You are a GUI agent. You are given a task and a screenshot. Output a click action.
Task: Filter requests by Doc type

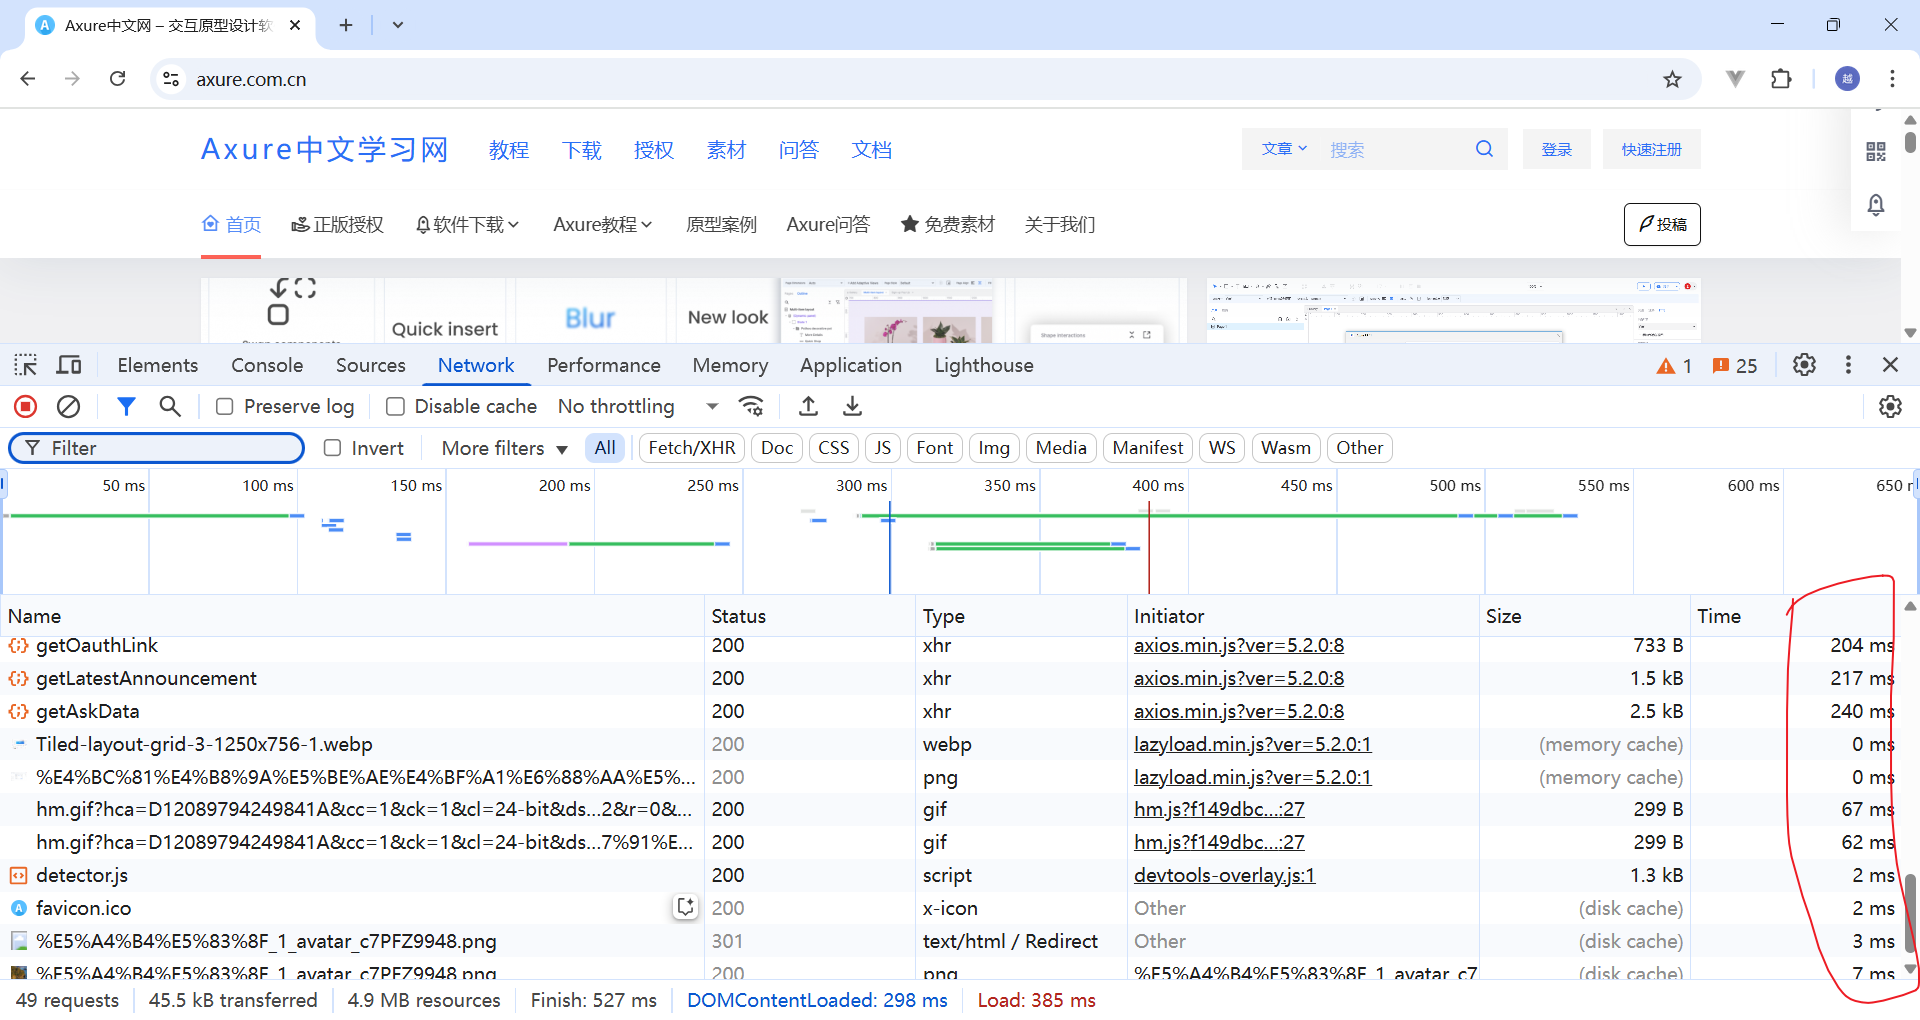click(777, 448)
